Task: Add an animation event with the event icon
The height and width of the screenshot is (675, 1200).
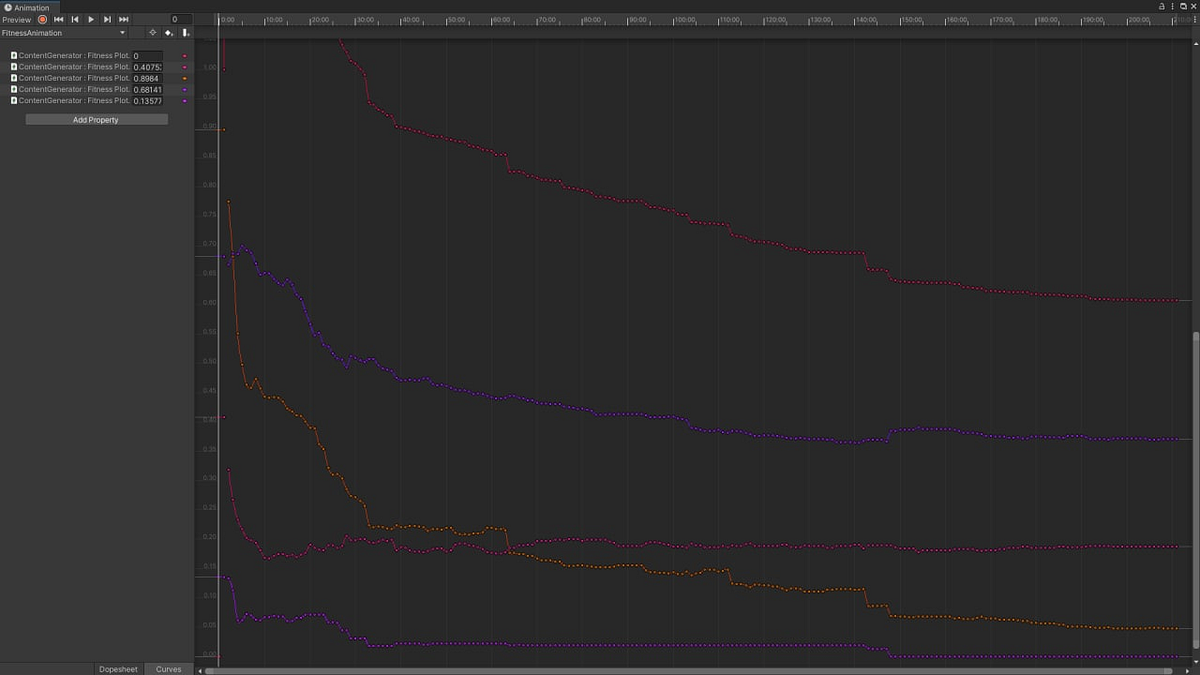Action: [x=185, y=32]
